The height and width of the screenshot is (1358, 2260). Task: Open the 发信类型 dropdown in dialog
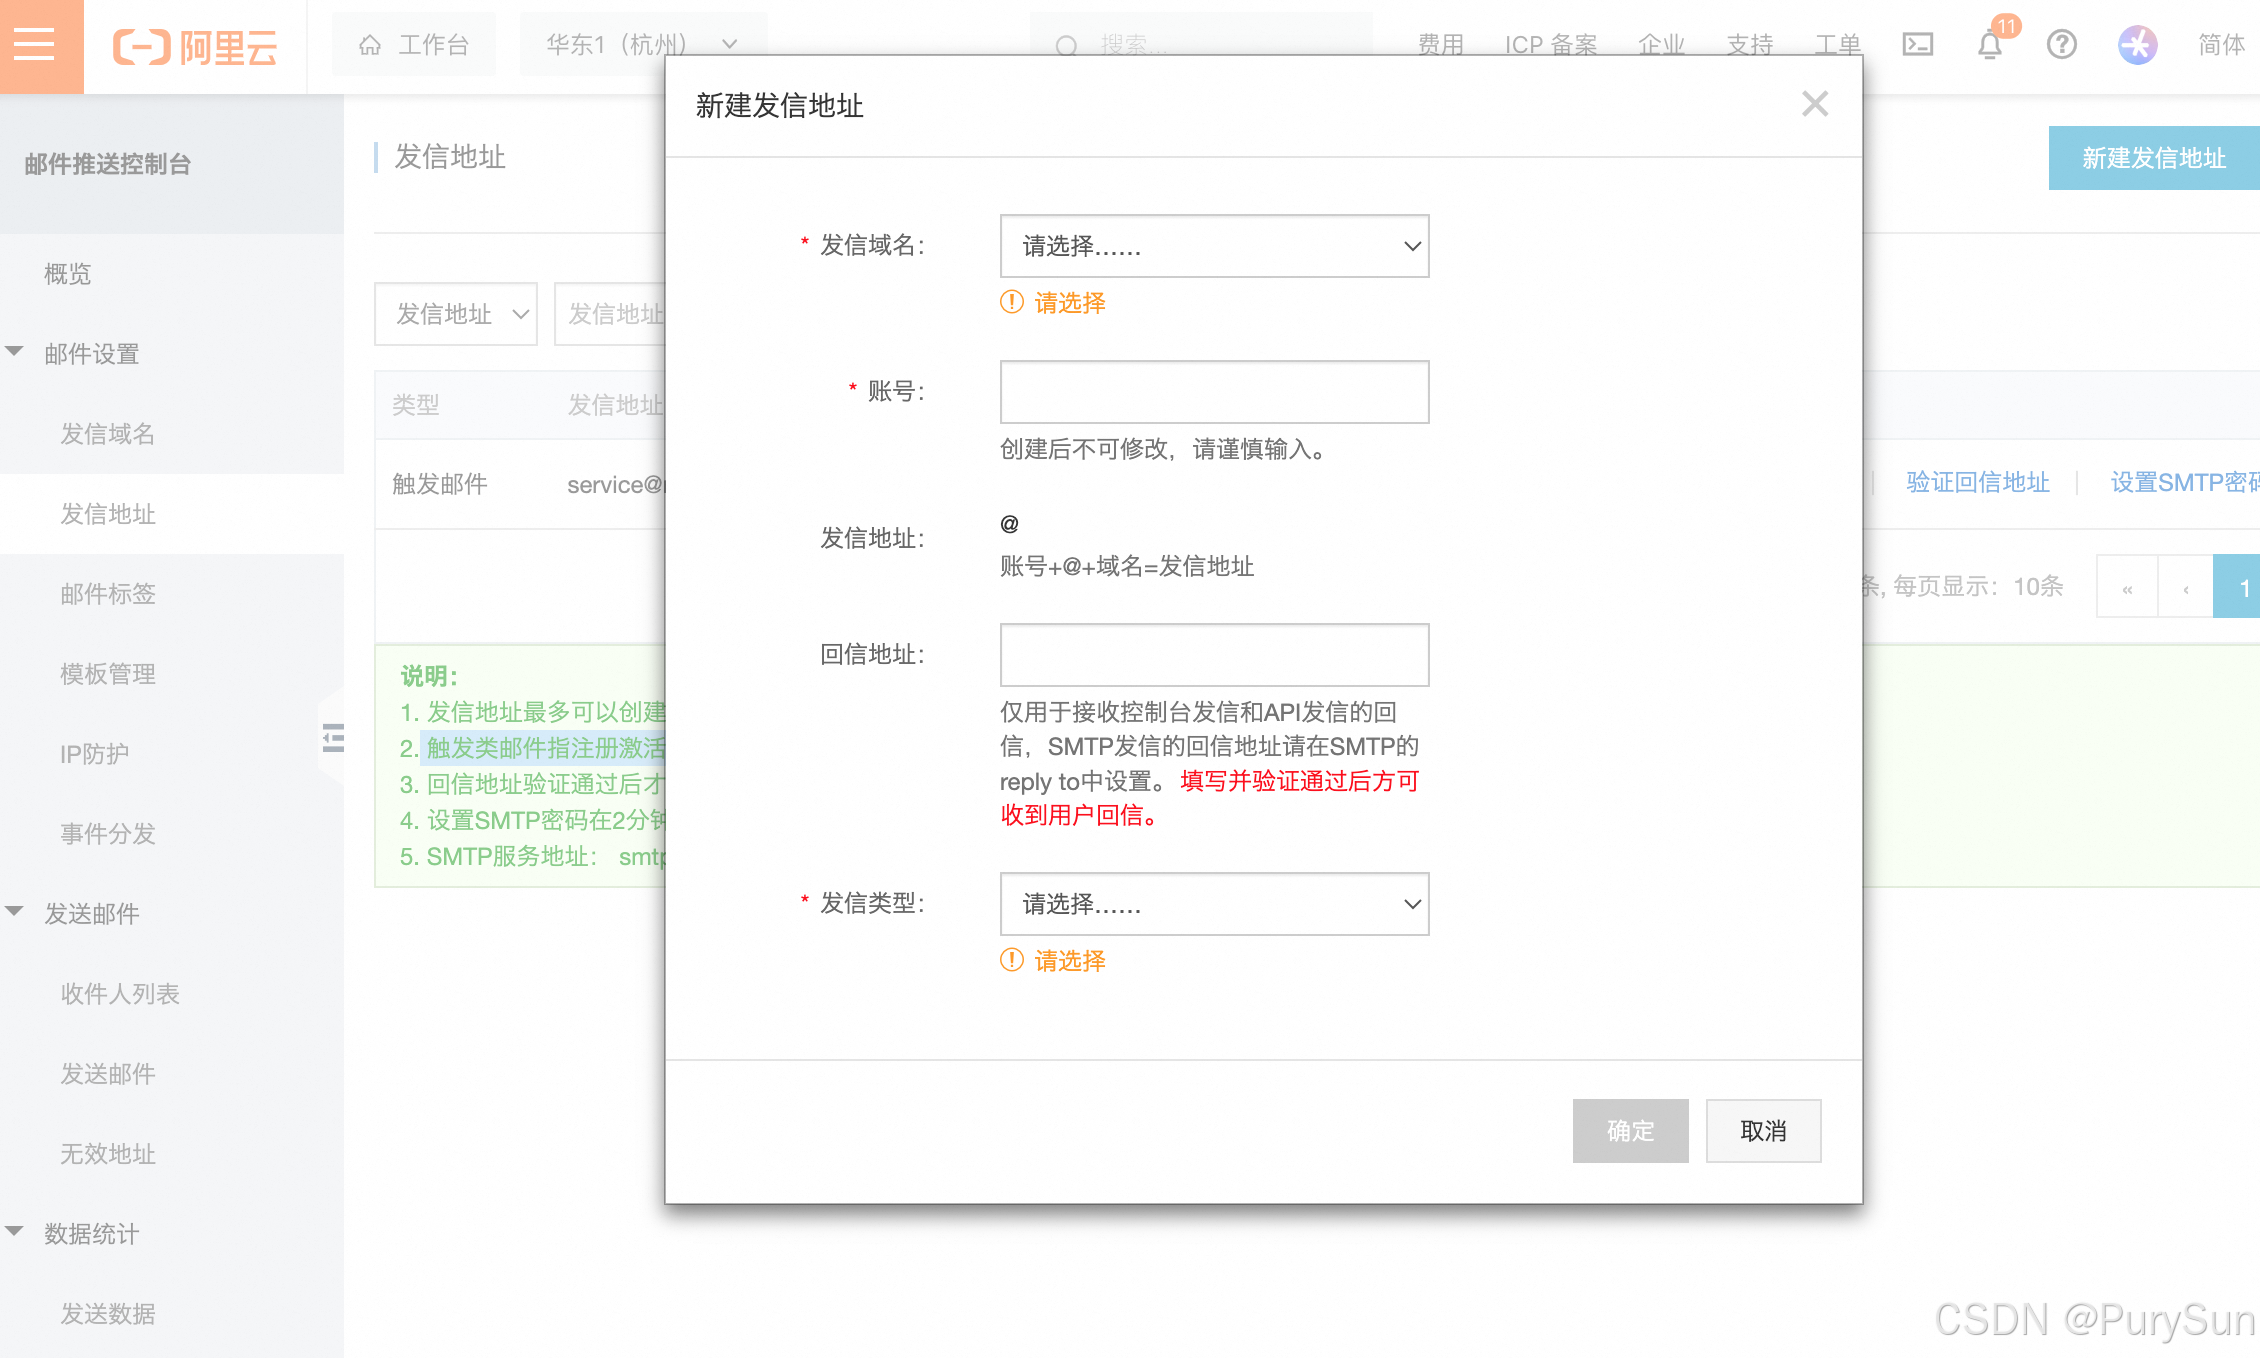tap(1213, 904)
